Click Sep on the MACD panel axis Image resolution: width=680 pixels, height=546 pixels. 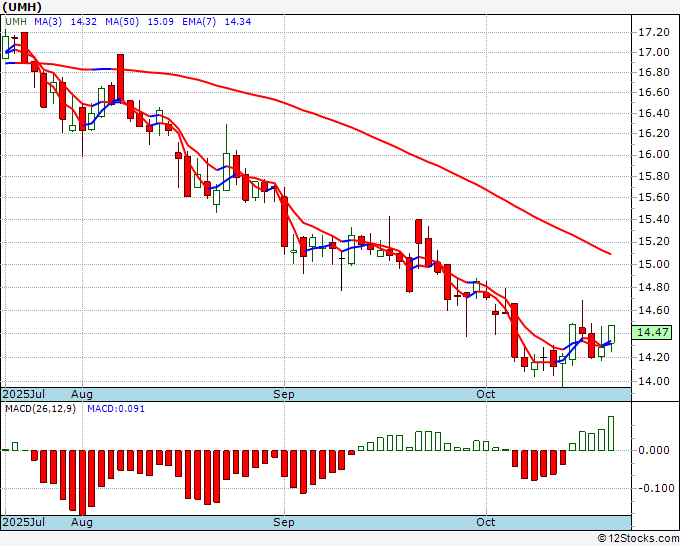pos(284,522)
